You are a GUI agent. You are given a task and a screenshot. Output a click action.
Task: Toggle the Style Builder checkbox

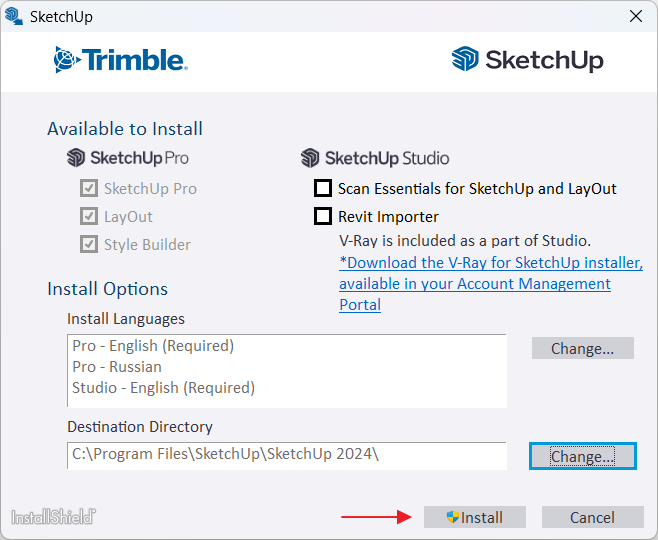89,244
